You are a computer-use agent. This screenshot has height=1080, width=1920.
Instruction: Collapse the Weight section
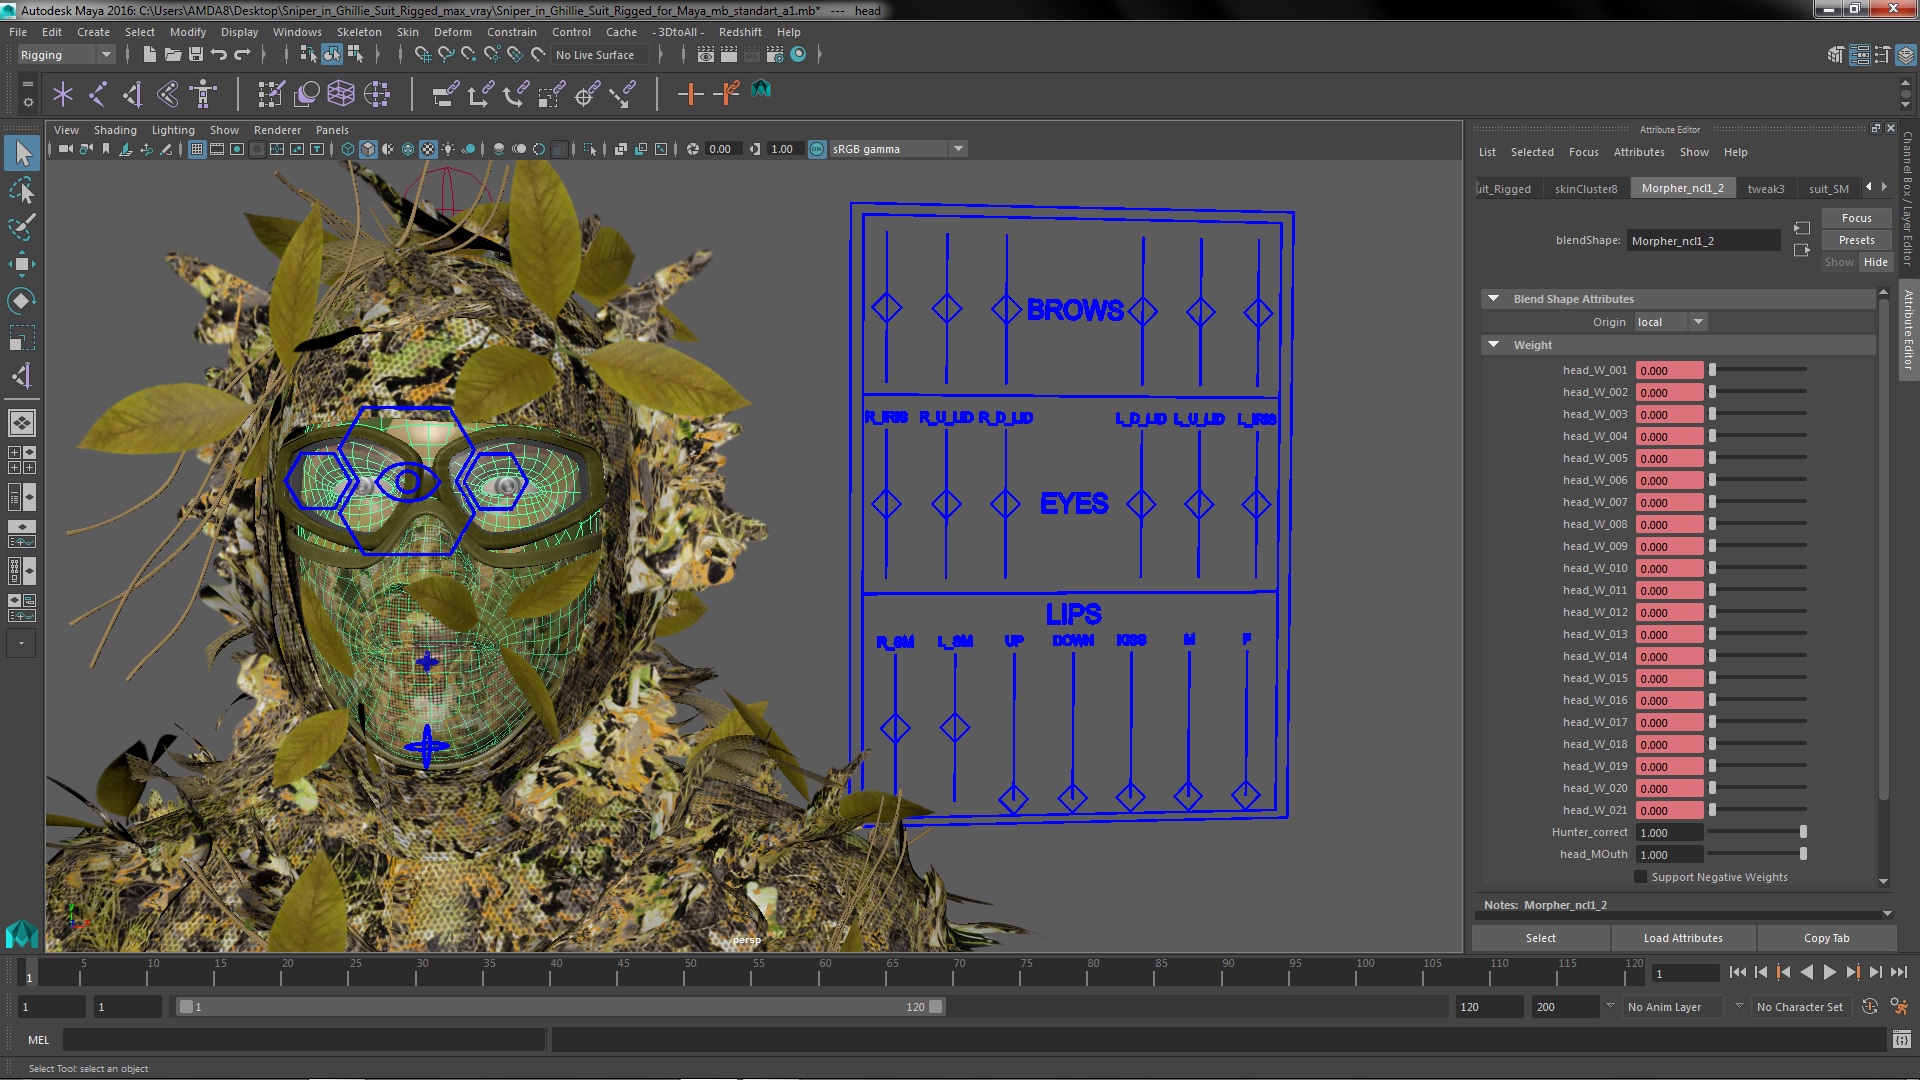[x=1493, y=344]
